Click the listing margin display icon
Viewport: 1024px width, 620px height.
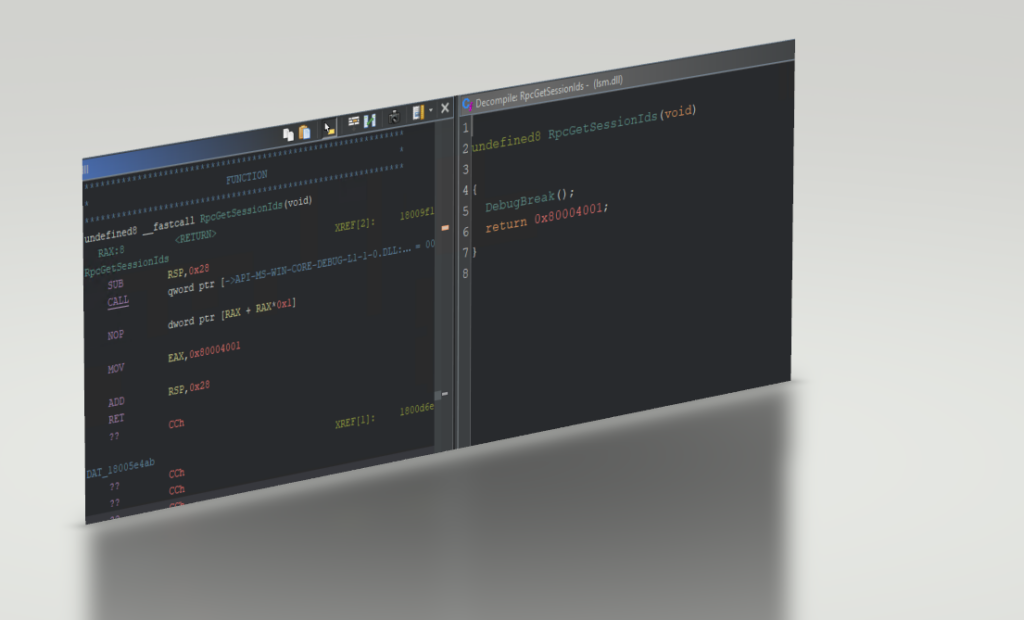(419, 113)
